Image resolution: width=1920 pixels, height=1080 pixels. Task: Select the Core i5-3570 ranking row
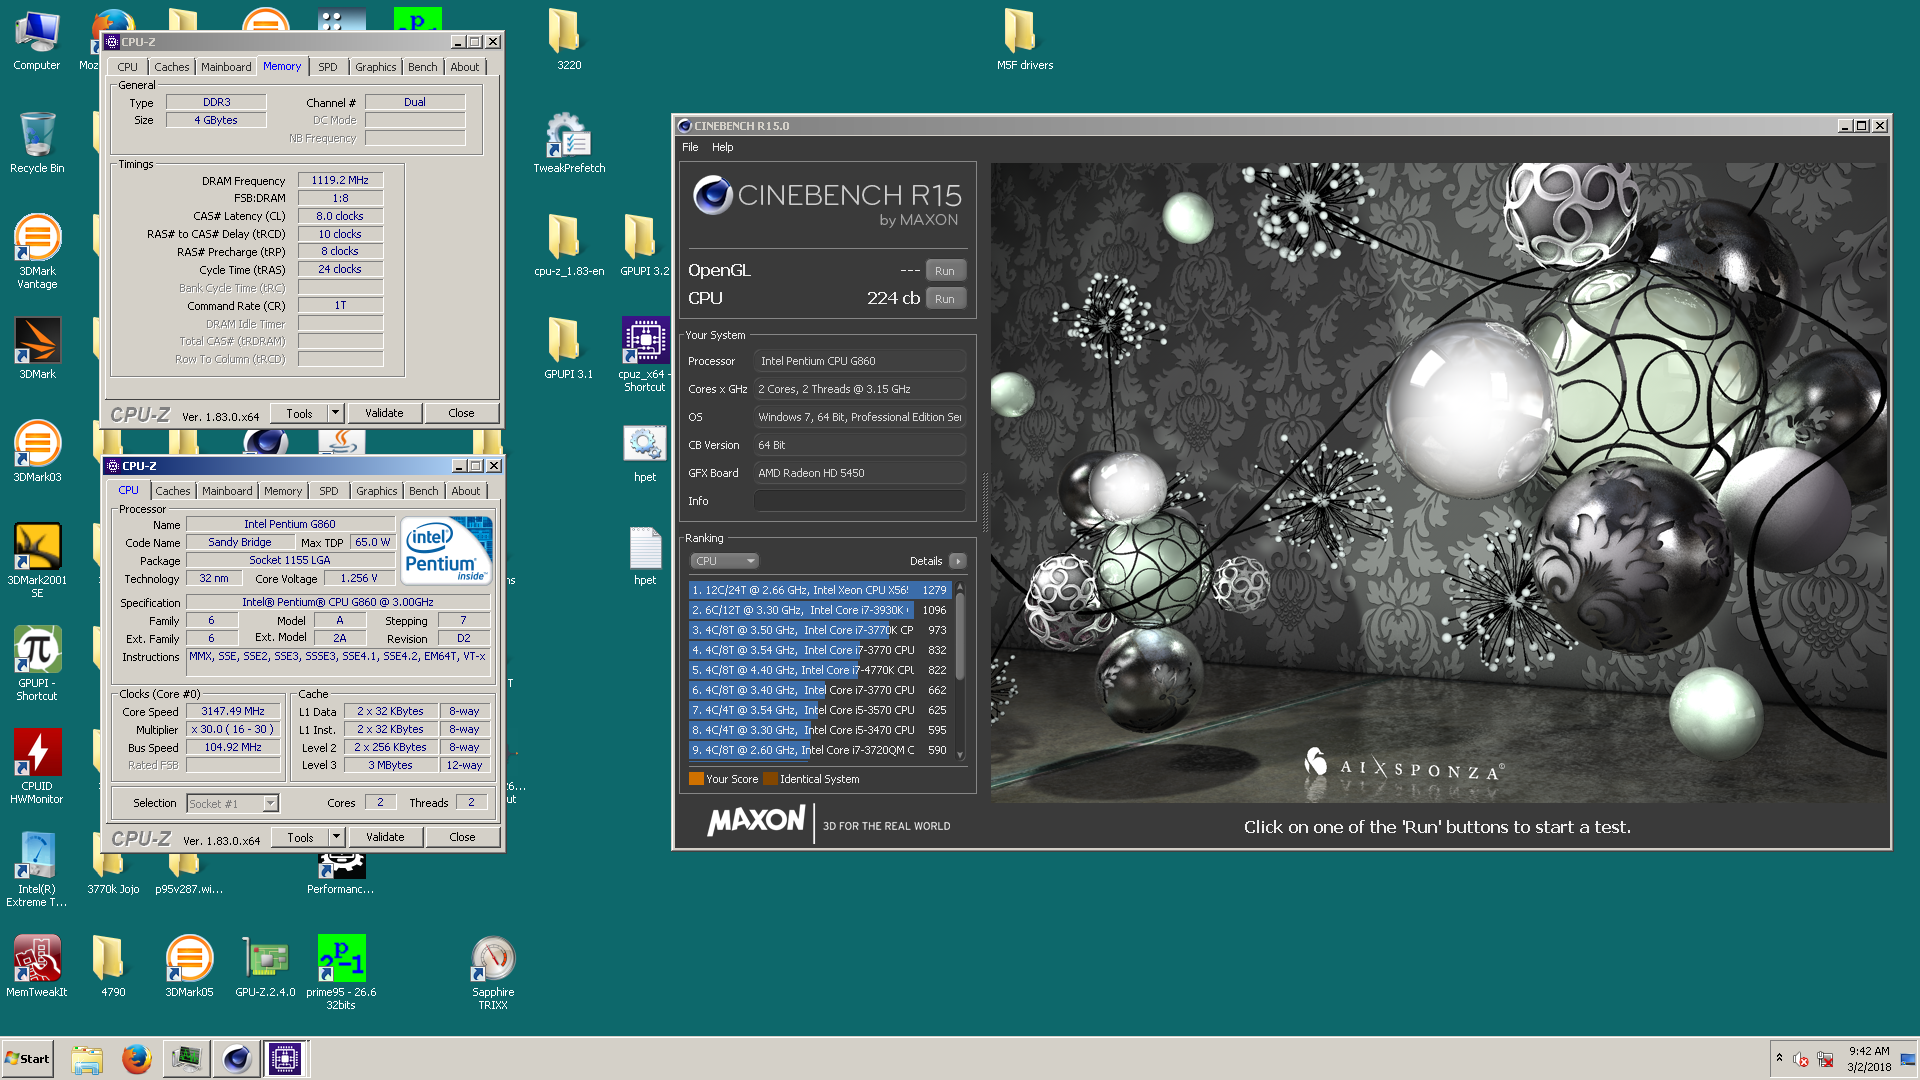tap(819, 710)
